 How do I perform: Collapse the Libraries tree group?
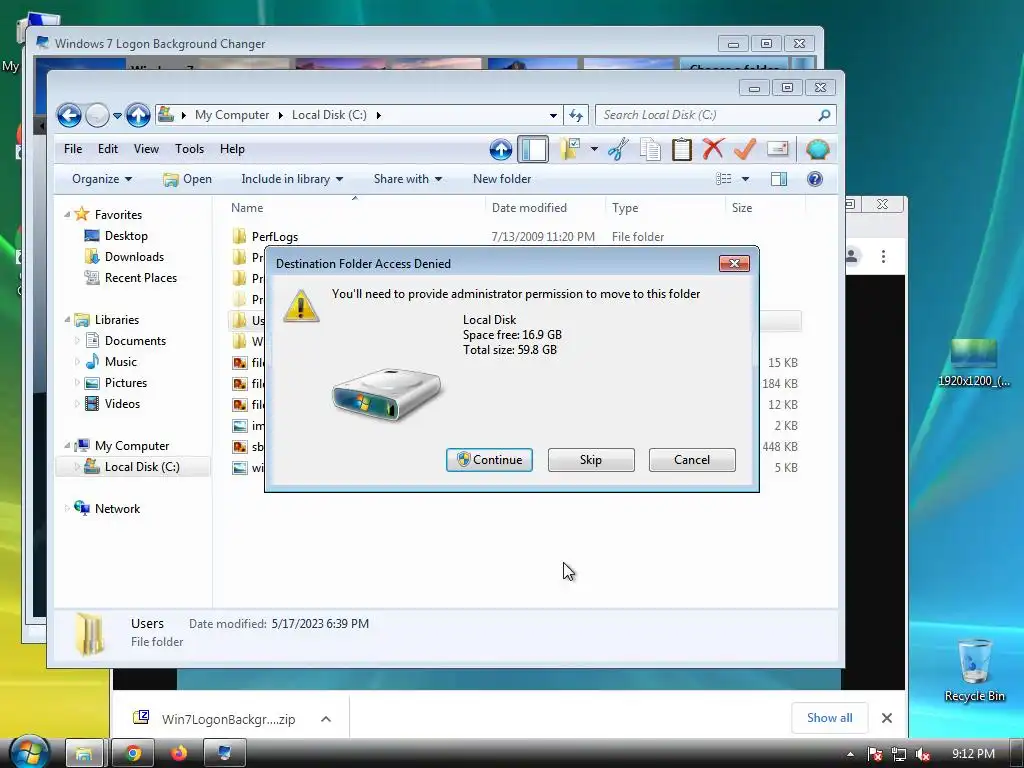(x=67, y=319)
